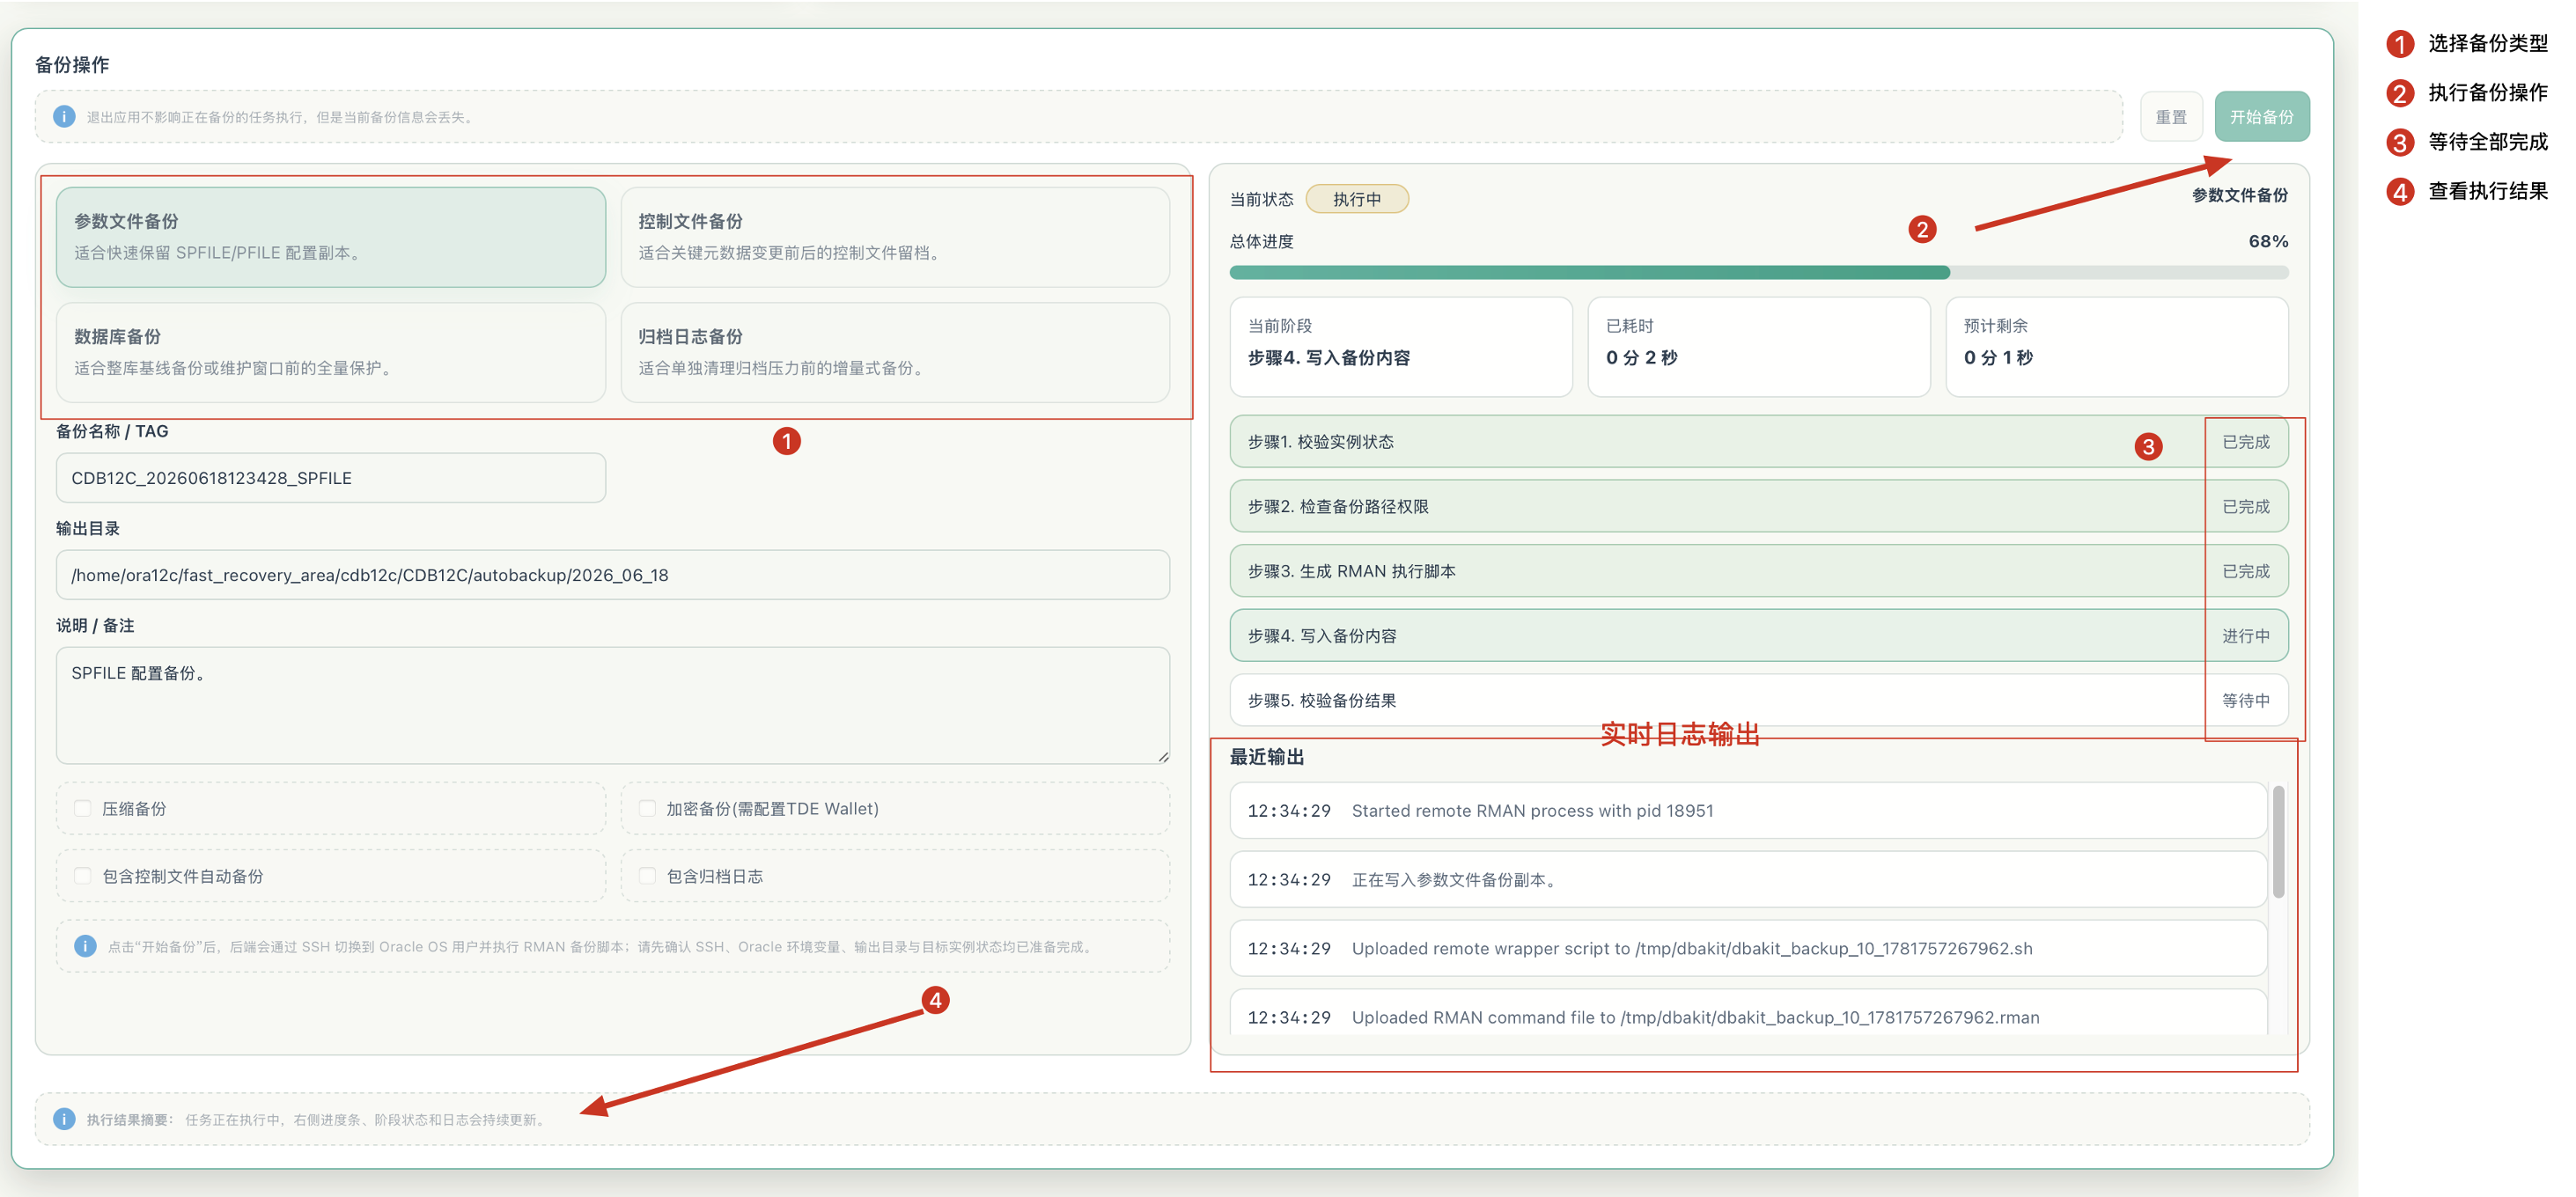Click log entry 'Uploaded remote wrapper script'
Image resolution: width=2576 pixels, height=1197 pixels.
[x=1748, y=948]
